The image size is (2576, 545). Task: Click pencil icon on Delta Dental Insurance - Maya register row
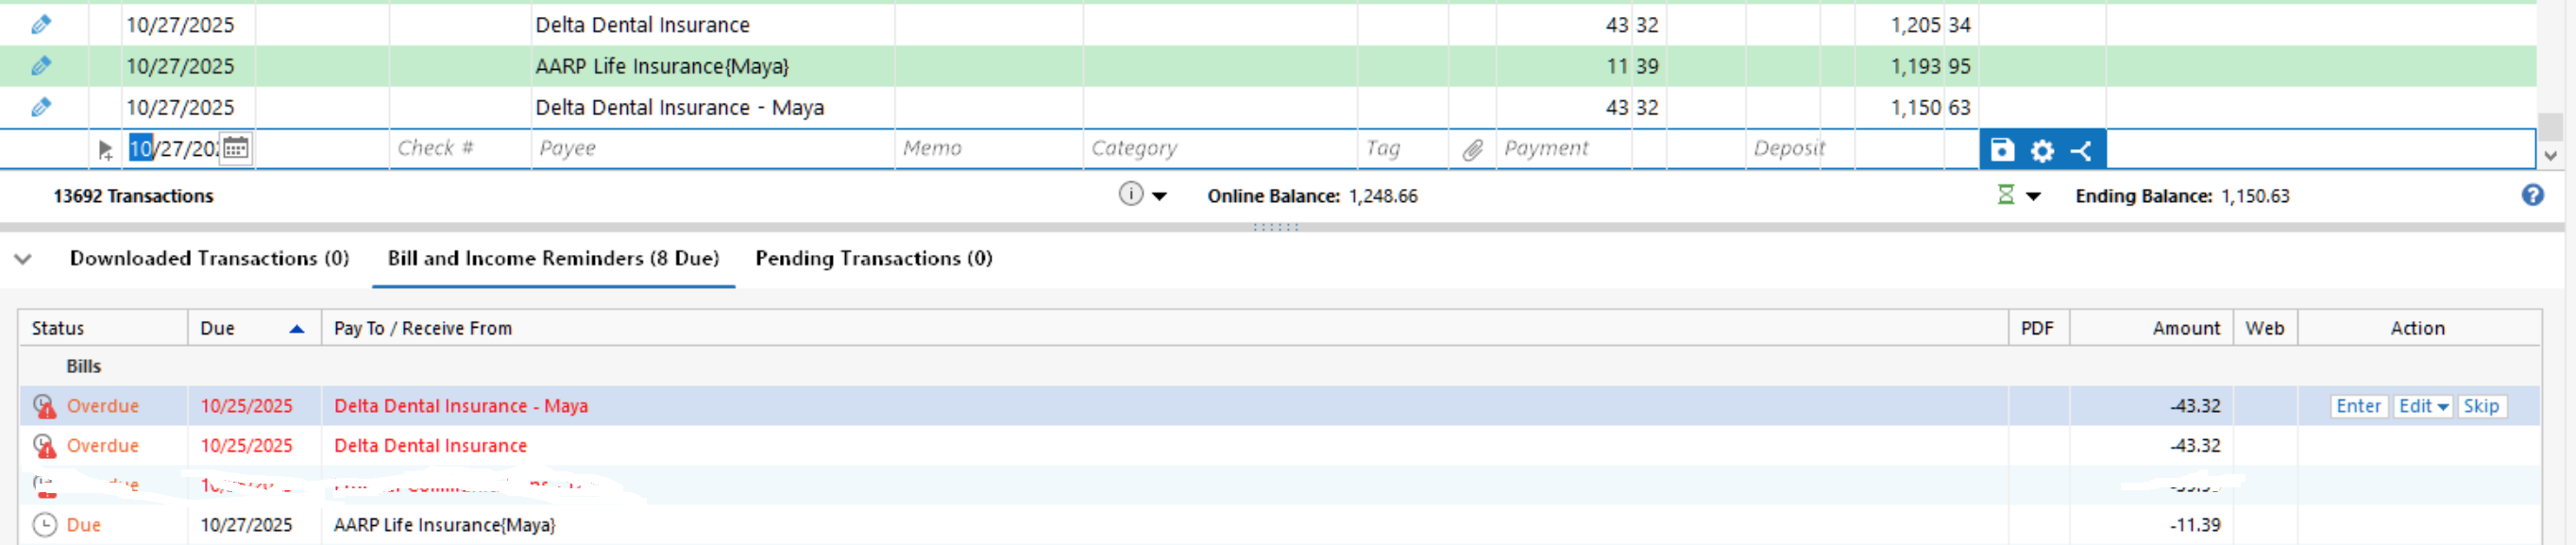41,107
